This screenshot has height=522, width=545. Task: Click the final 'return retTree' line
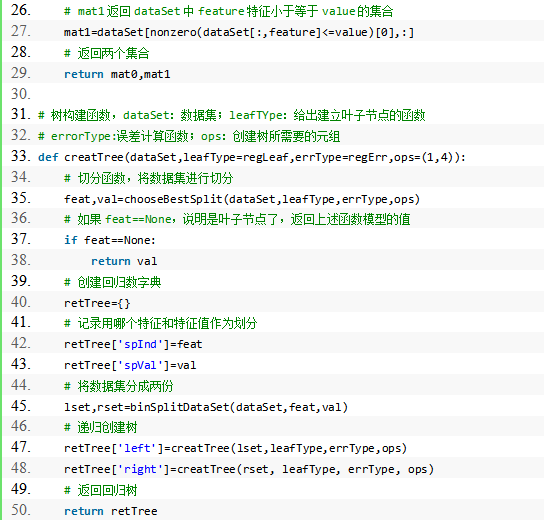111,511
